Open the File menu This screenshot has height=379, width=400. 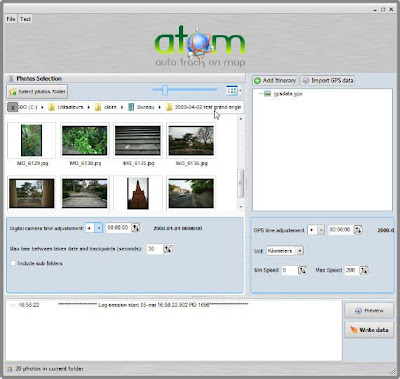tap(11, 19)
